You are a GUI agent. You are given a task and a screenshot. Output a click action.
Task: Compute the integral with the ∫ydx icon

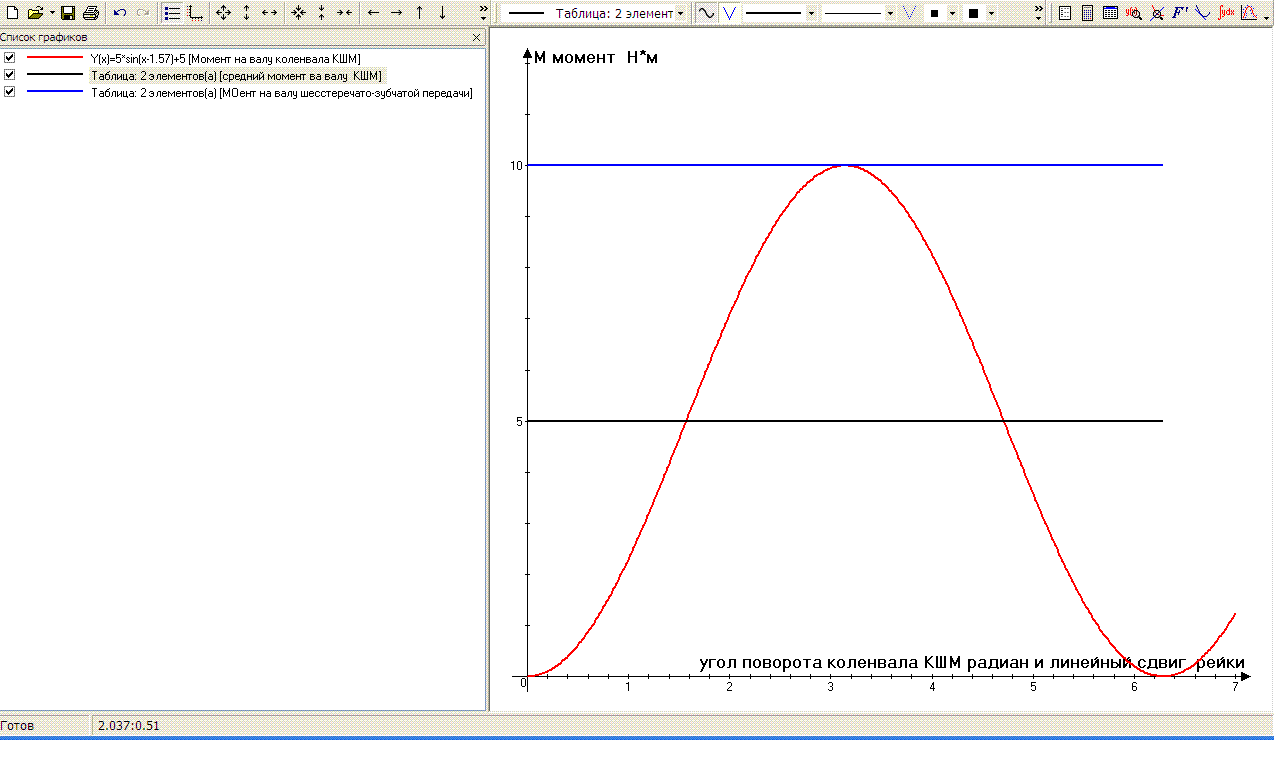click(x=1226, y=13)
